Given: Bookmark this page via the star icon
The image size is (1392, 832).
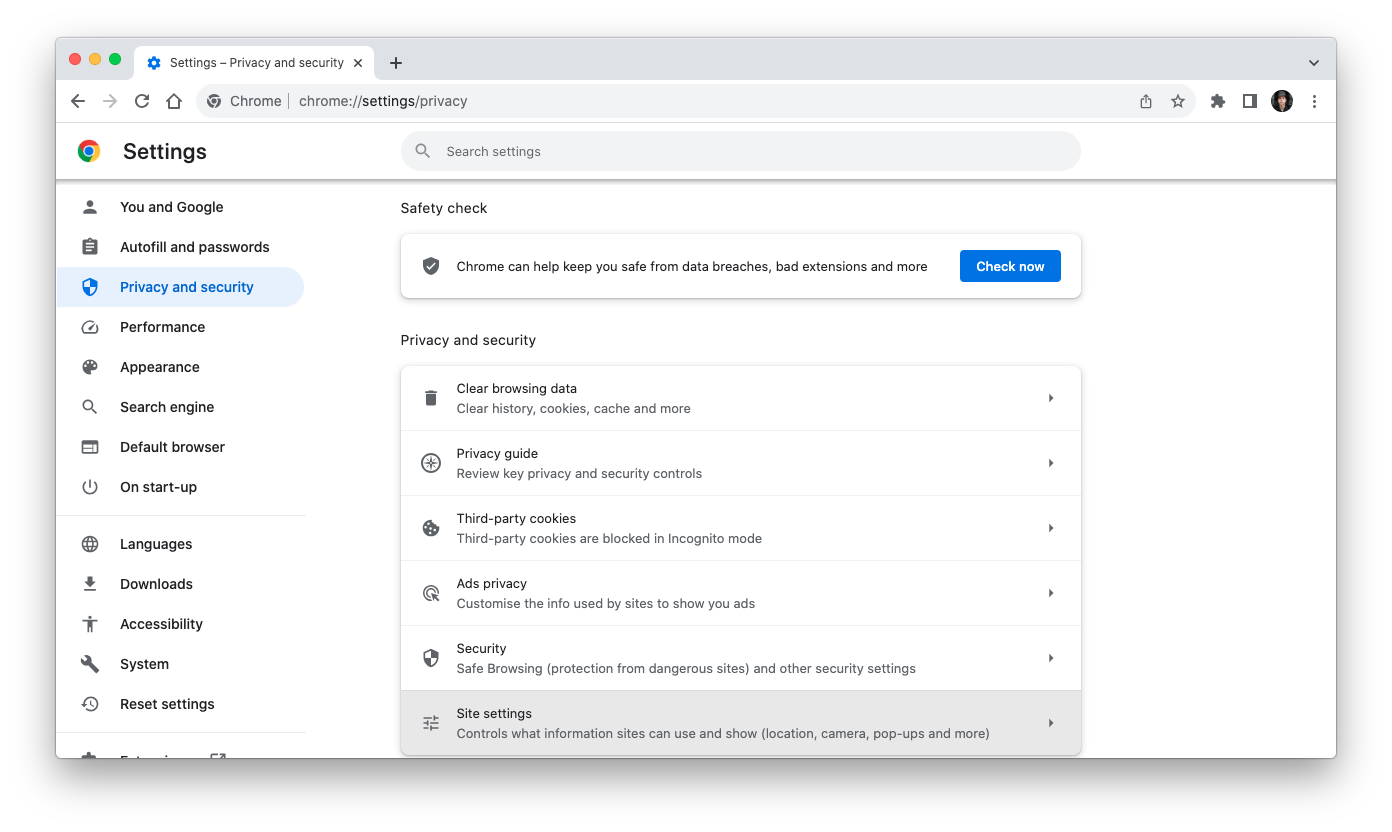Looking at the screenshot, I should tap(1177, 100).
